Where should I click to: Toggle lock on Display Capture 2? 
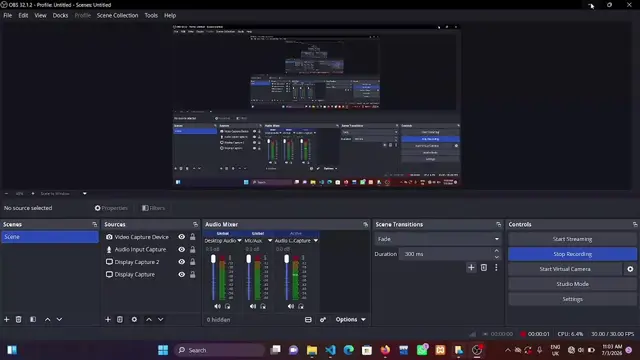[193, 262]
